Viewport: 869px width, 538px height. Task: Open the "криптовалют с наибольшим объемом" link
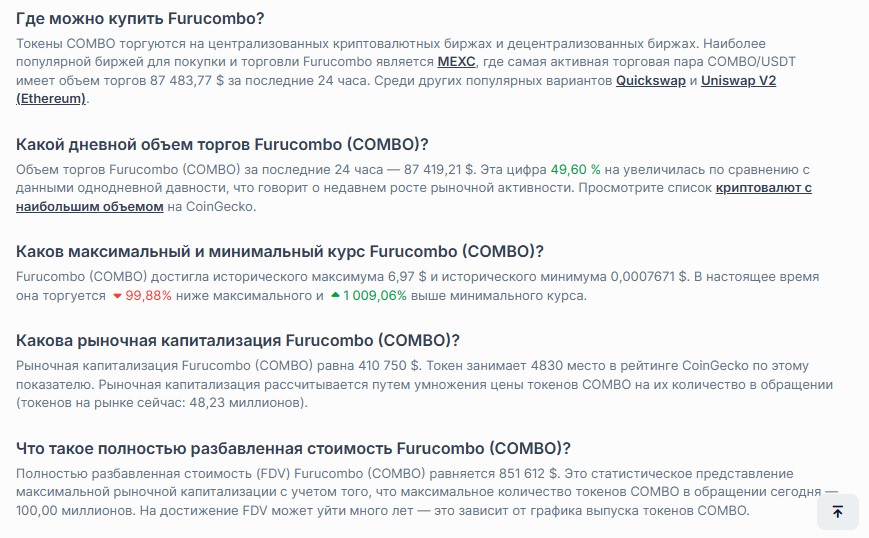764,187
